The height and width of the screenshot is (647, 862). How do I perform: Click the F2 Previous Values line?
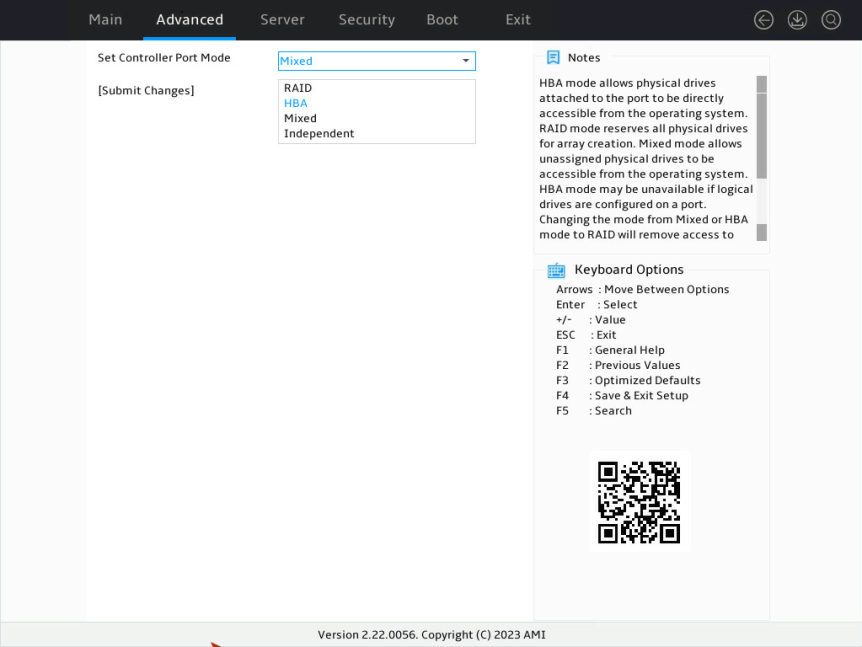(618, 366)
